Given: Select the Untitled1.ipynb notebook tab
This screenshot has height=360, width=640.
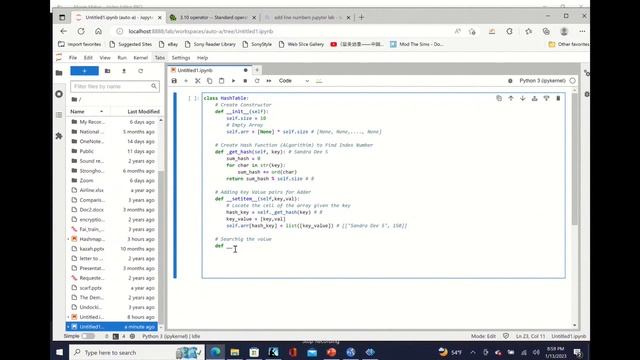Looking at the screenshot, I should click(x=208, y=70).
